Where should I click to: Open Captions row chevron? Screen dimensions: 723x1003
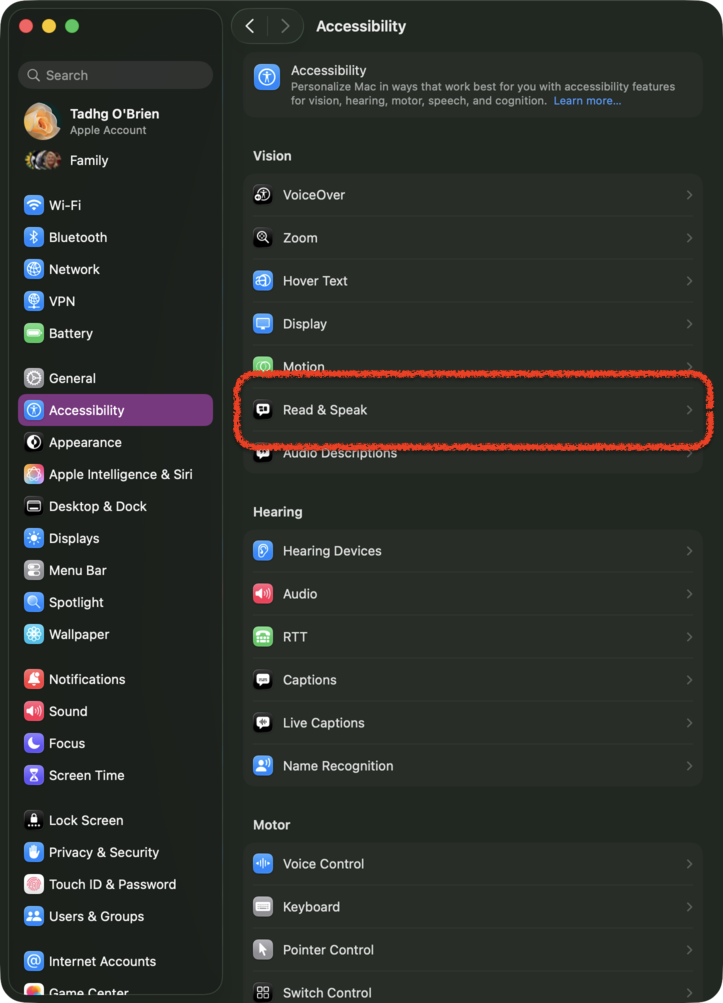(x=689, y=679)
